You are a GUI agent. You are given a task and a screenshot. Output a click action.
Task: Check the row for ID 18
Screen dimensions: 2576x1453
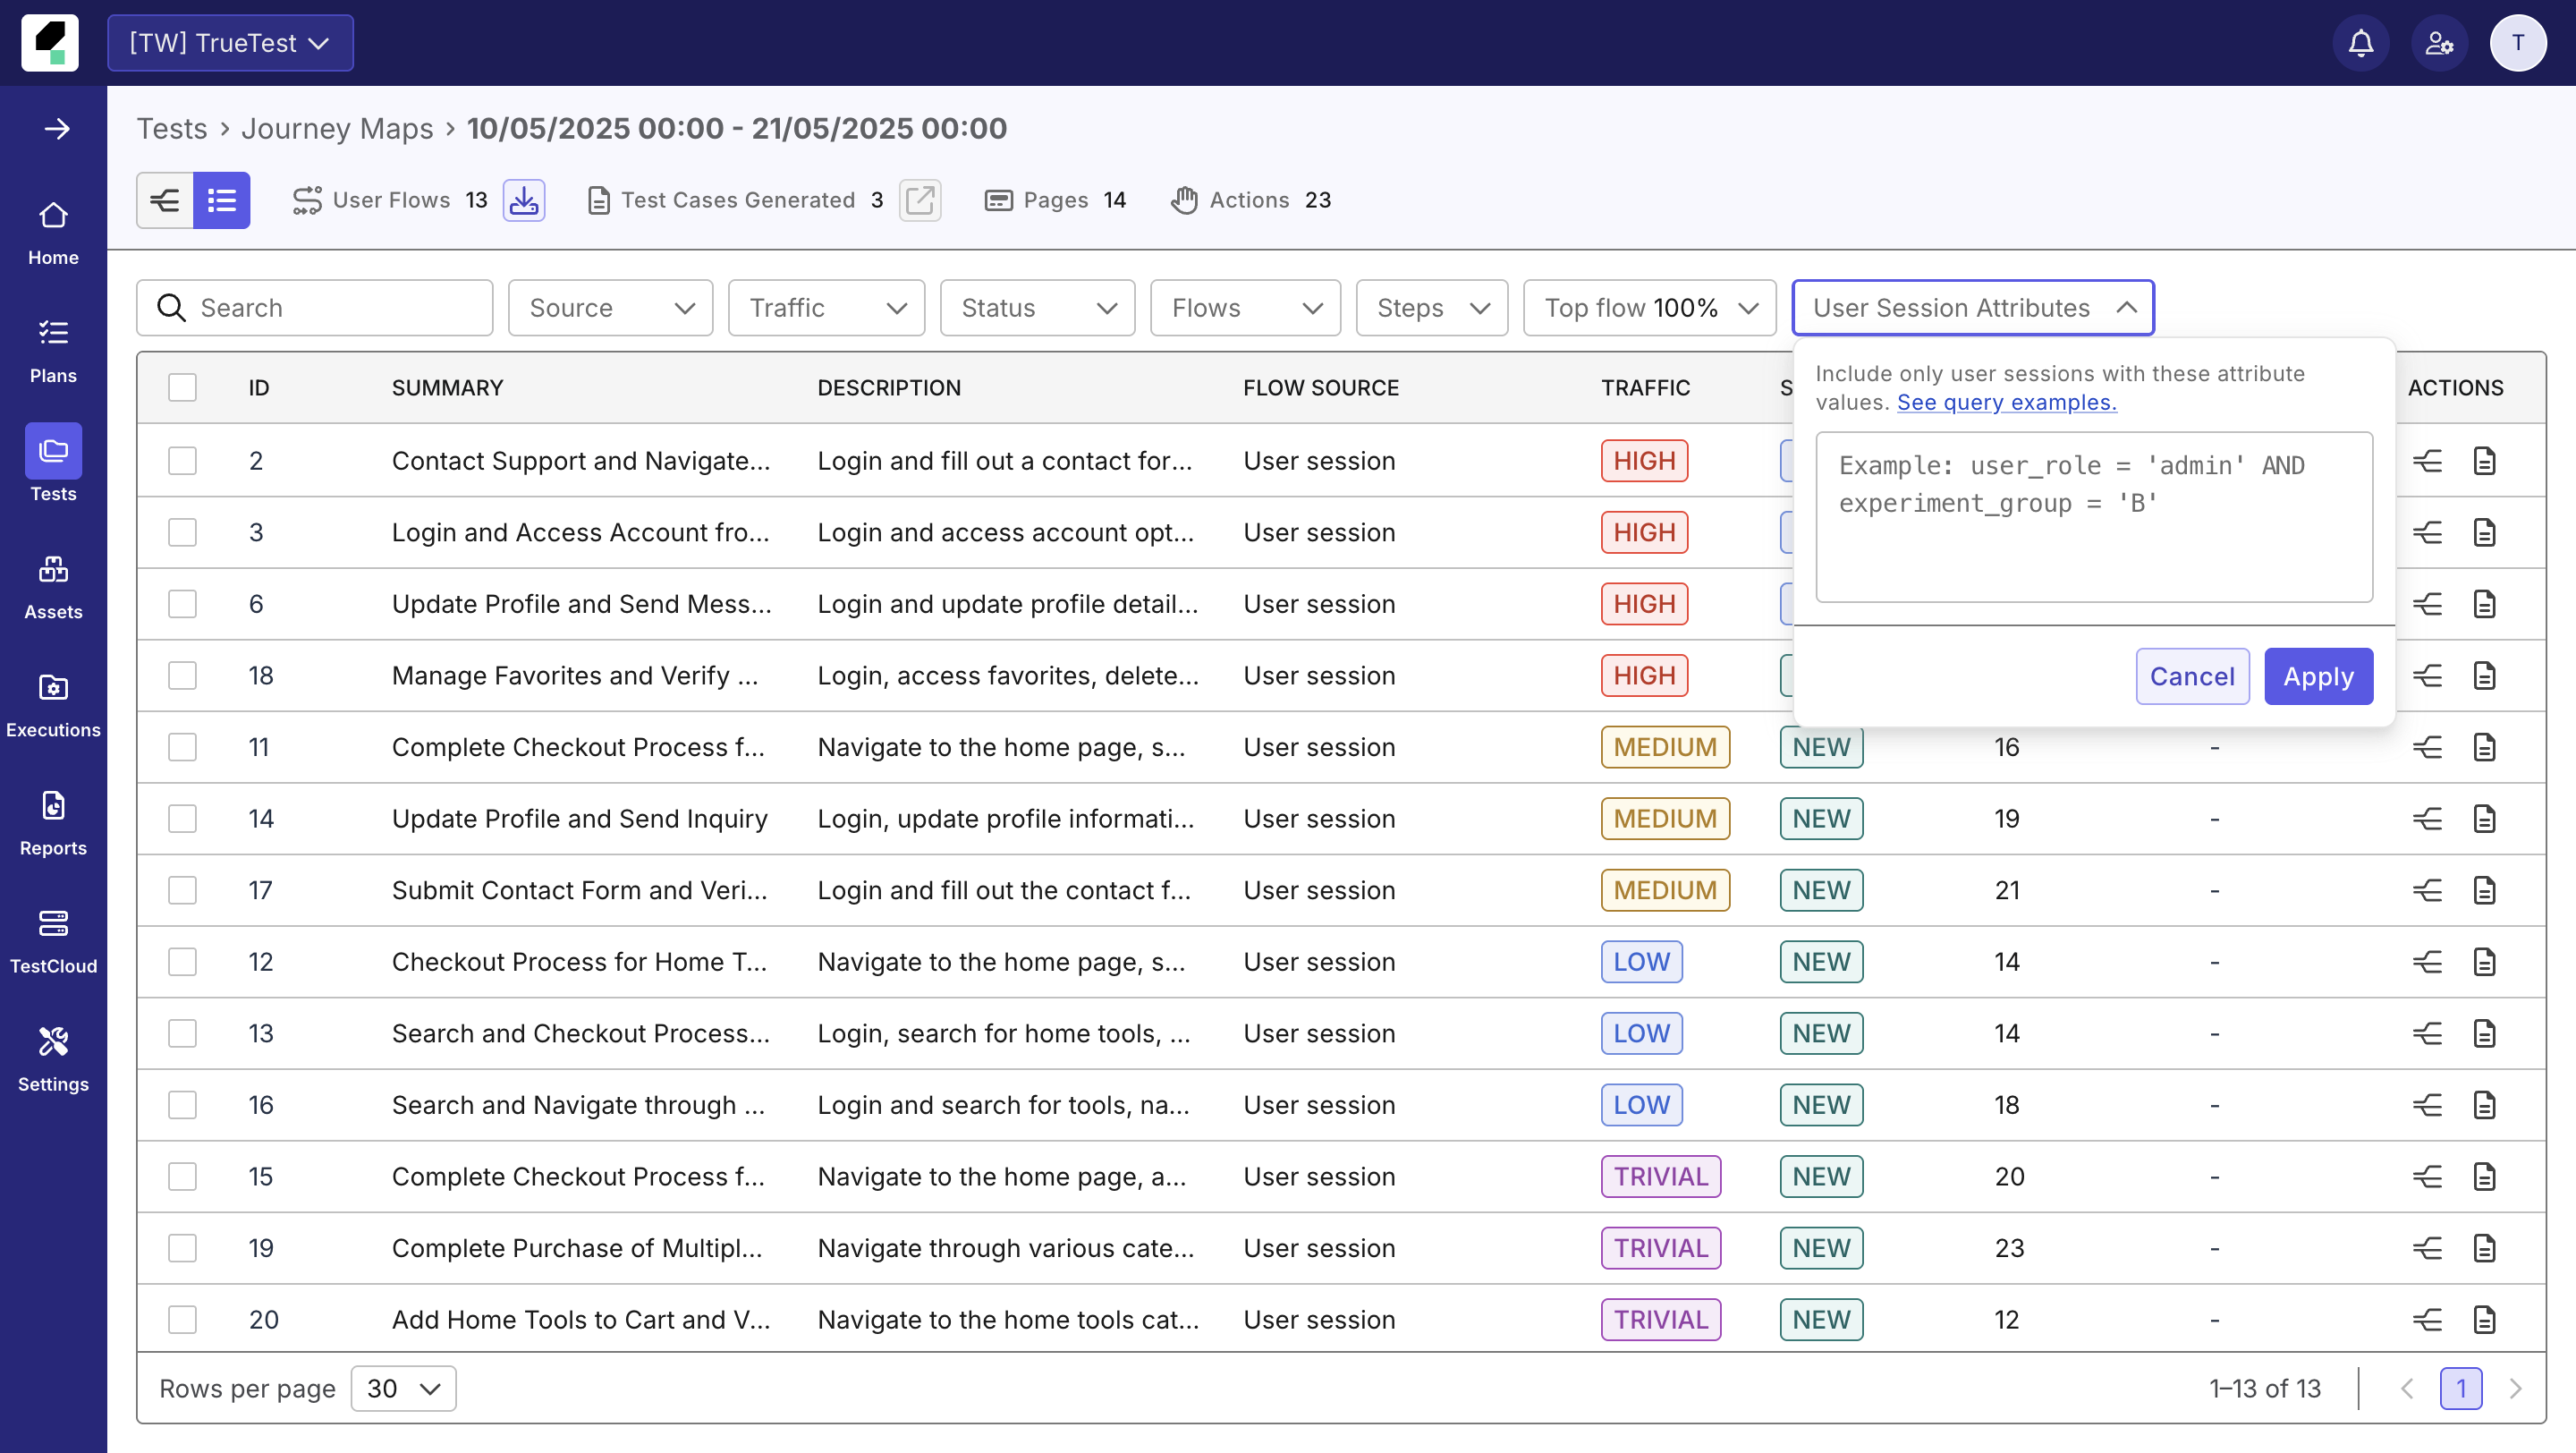[182, 675]
